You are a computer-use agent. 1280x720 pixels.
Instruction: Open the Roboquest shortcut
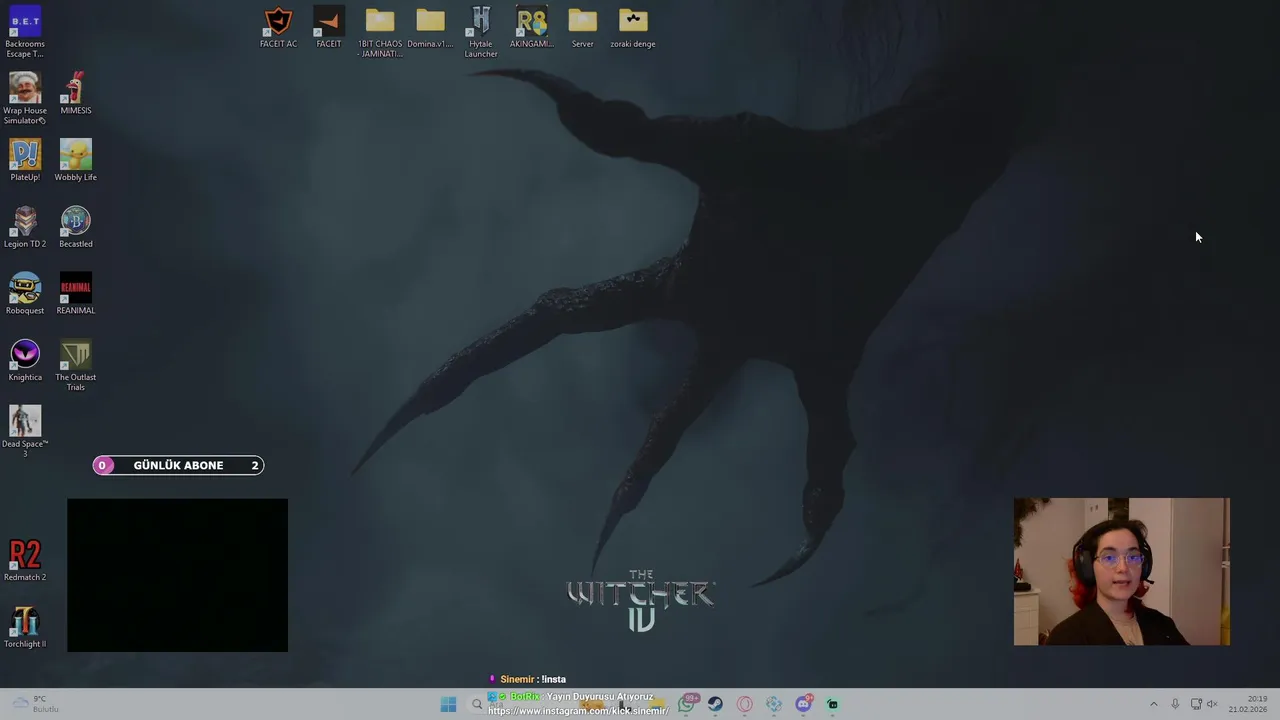[25, 293]
